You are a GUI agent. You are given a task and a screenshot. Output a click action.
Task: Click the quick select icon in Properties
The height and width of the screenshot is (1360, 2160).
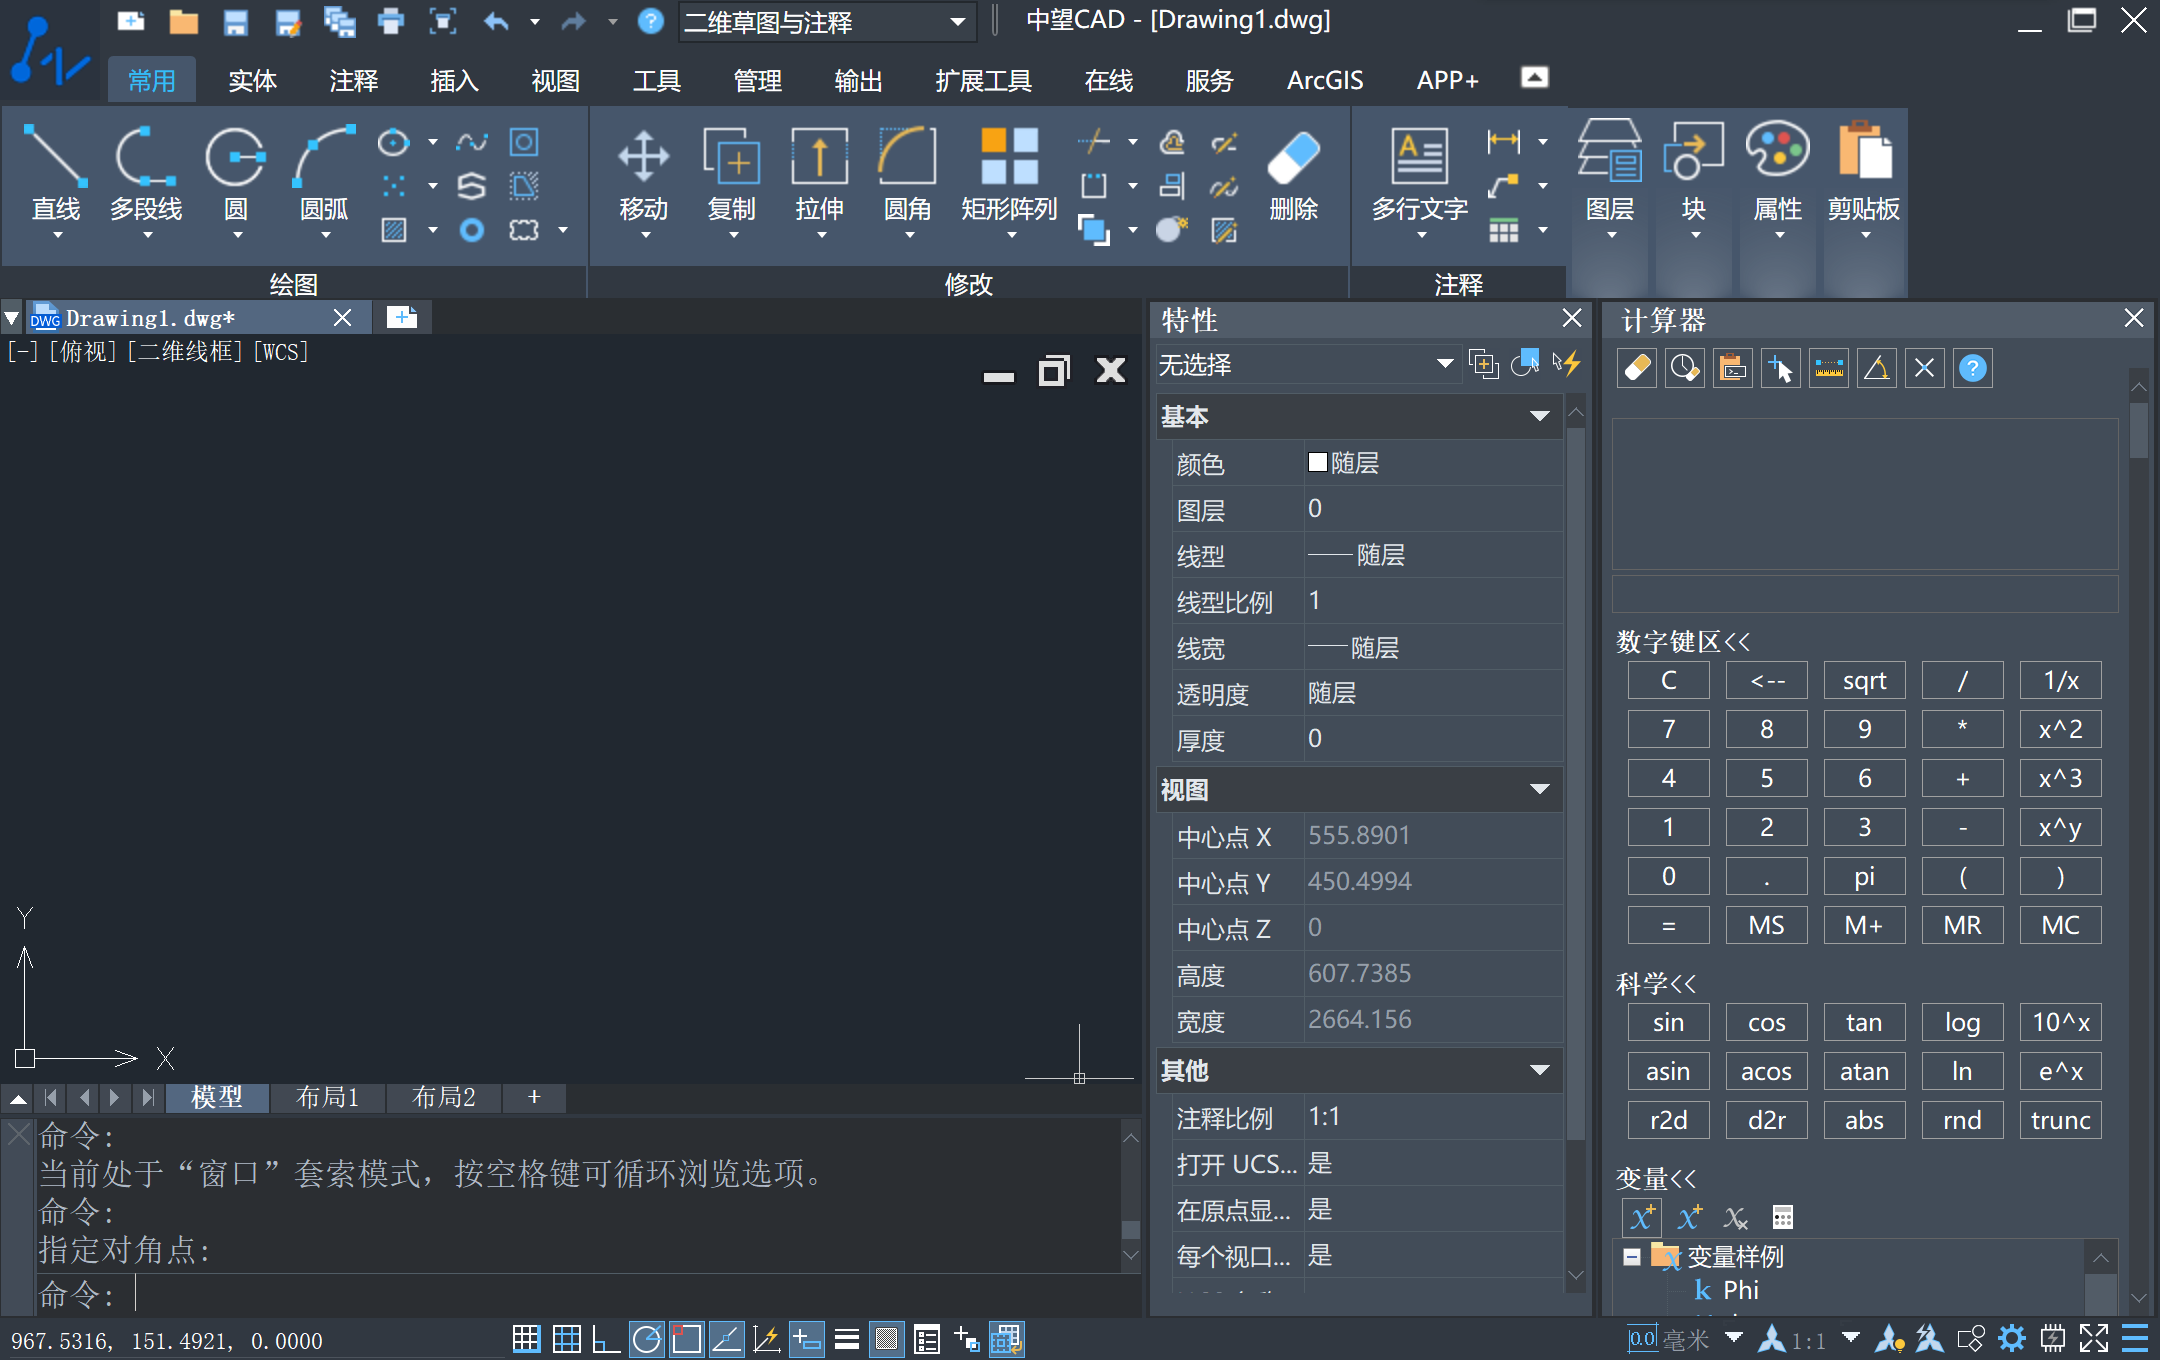(1566, 364)
